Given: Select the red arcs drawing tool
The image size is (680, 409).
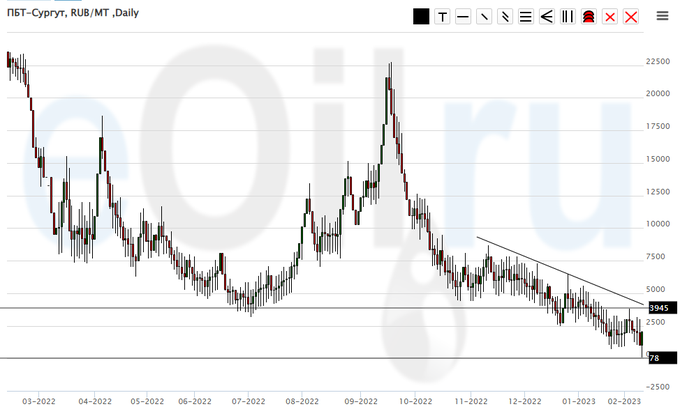Looking at the screenshot, I should [x=589, y=16].
